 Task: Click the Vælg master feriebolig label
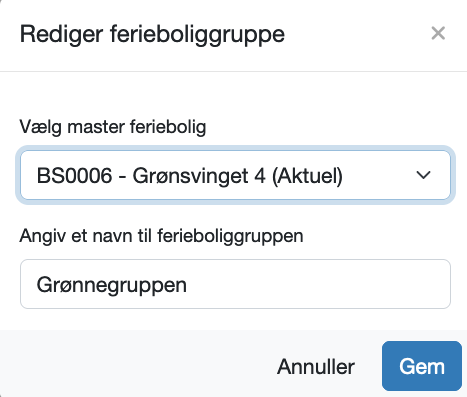(x=113, y=127)
